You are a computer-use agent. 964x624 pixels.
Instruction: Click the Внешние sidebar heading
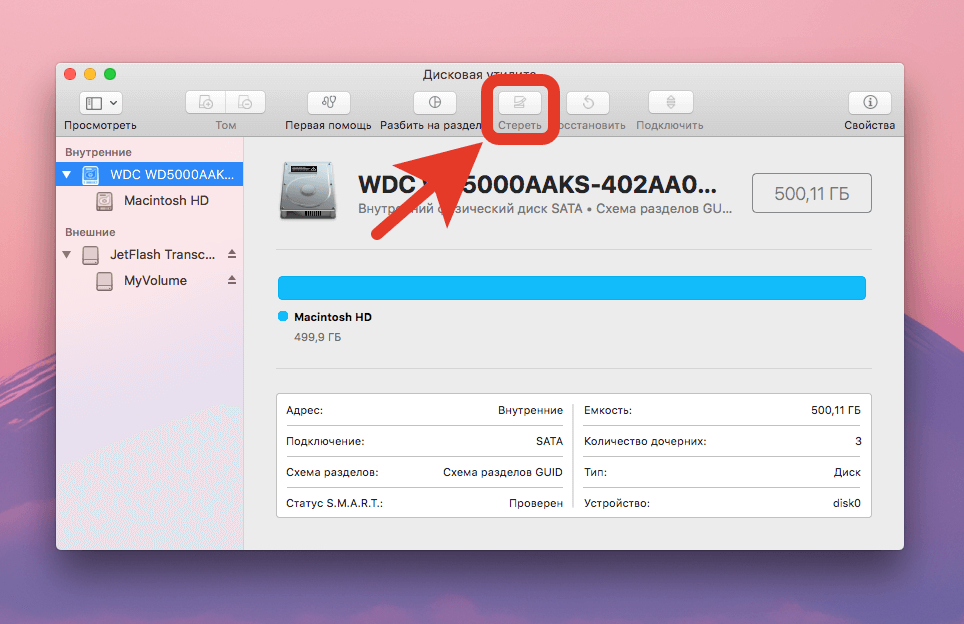[x=90, y=232]
